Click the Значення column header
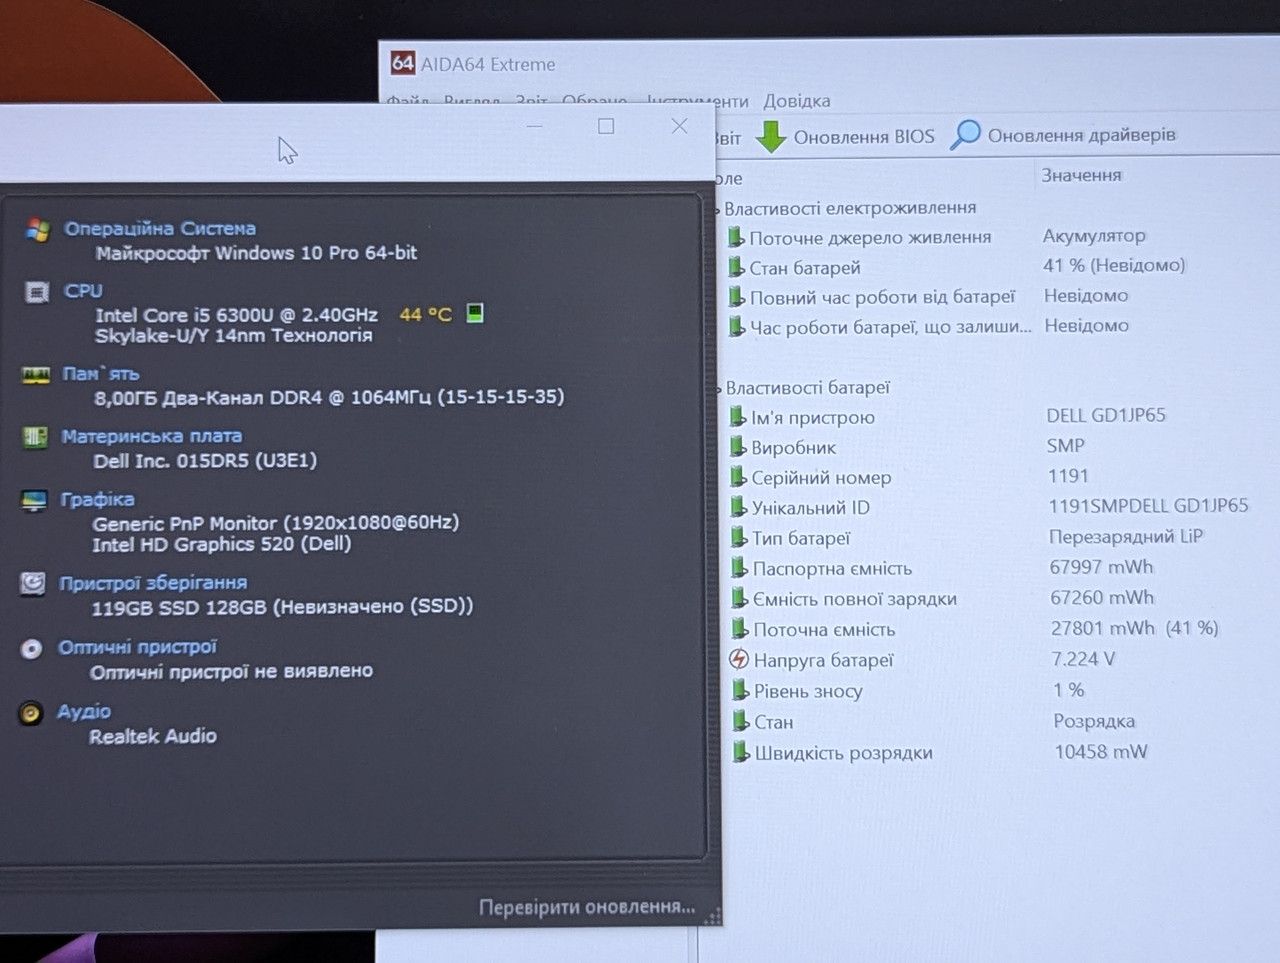Image resolution: width=1280 pixels, height=963 pixels. [1082, 175]
